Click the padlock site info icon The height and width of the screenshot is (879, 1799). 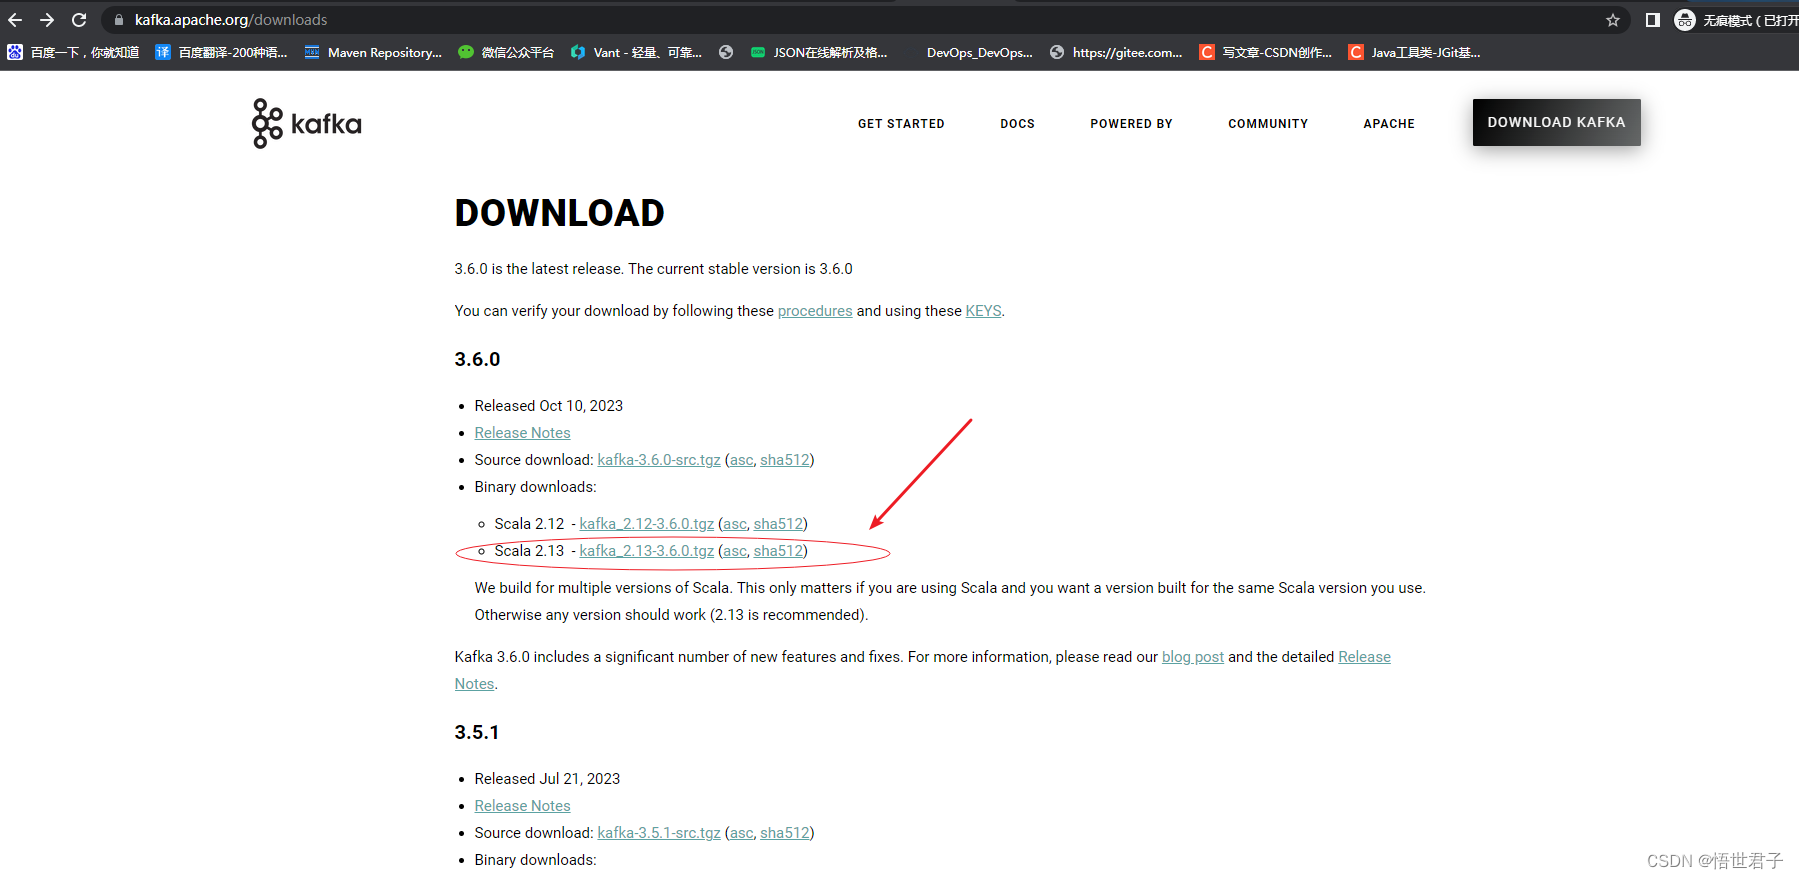118,20
